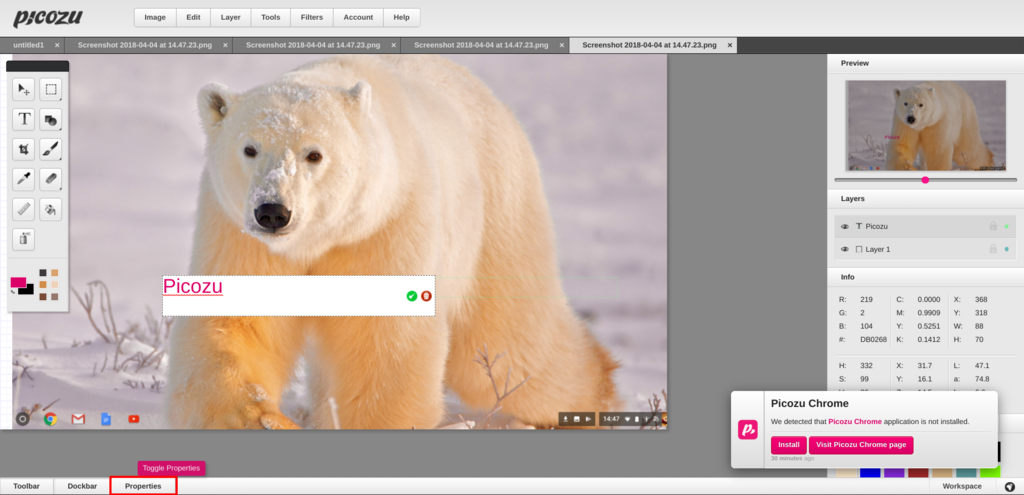The image size is (1024, 495).
Task: Close the untitled1 tab
Action: click(x=57, y=45)
